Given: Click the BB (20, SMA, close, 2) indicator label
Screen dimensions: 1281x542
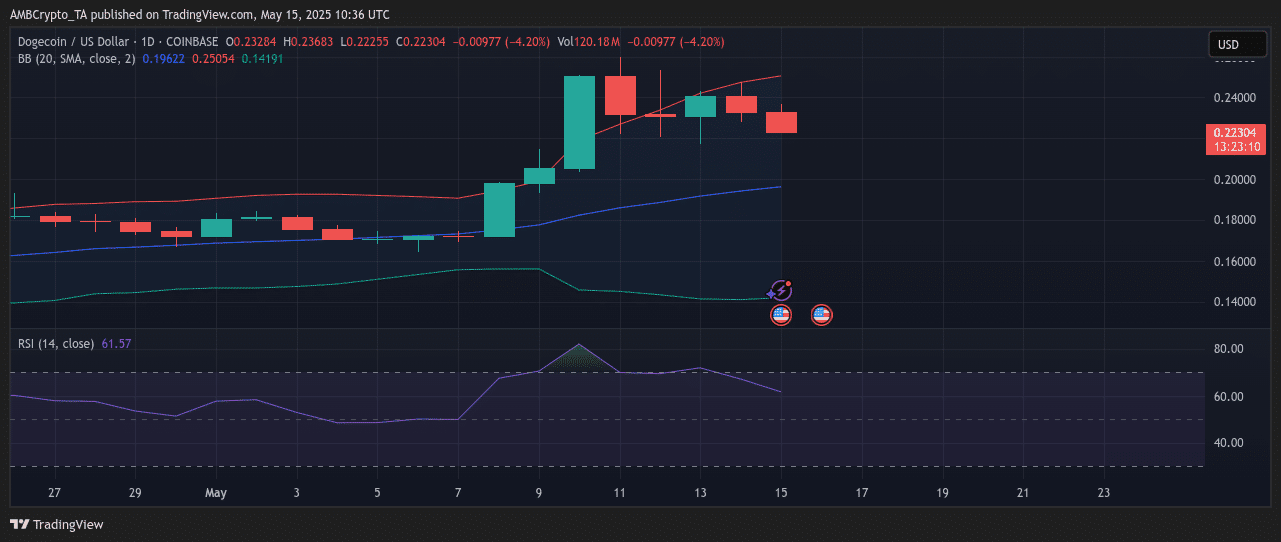Looking at the screenshot, I should [x=77, y=59].
